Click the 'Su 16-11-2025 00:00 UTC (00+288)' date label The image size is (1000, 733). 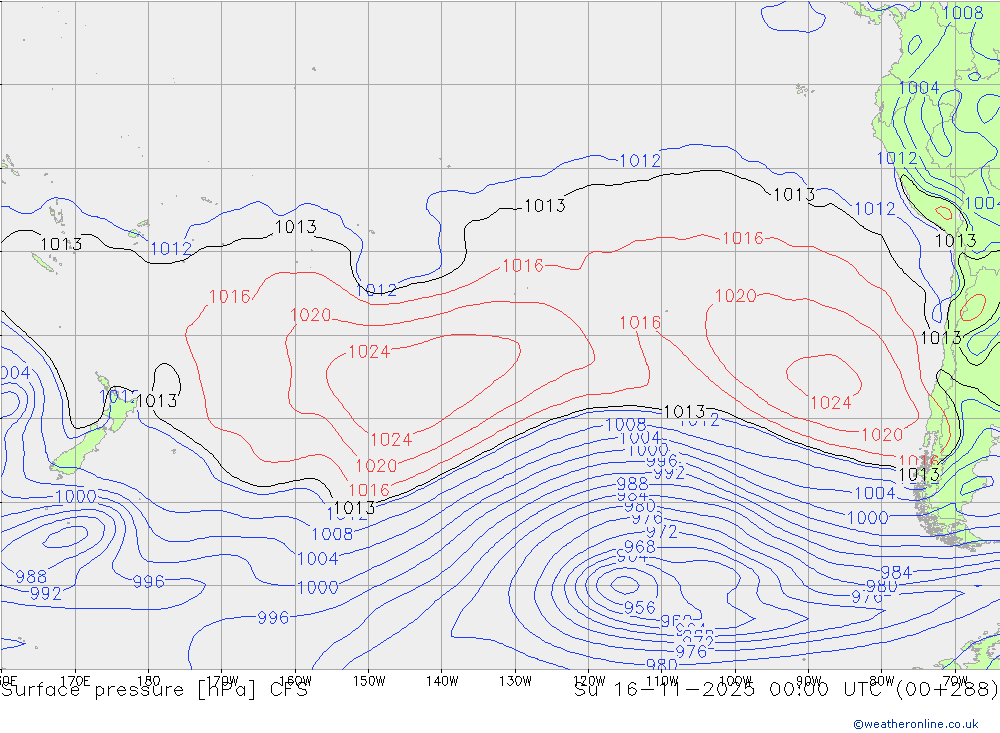pos(786,690)
